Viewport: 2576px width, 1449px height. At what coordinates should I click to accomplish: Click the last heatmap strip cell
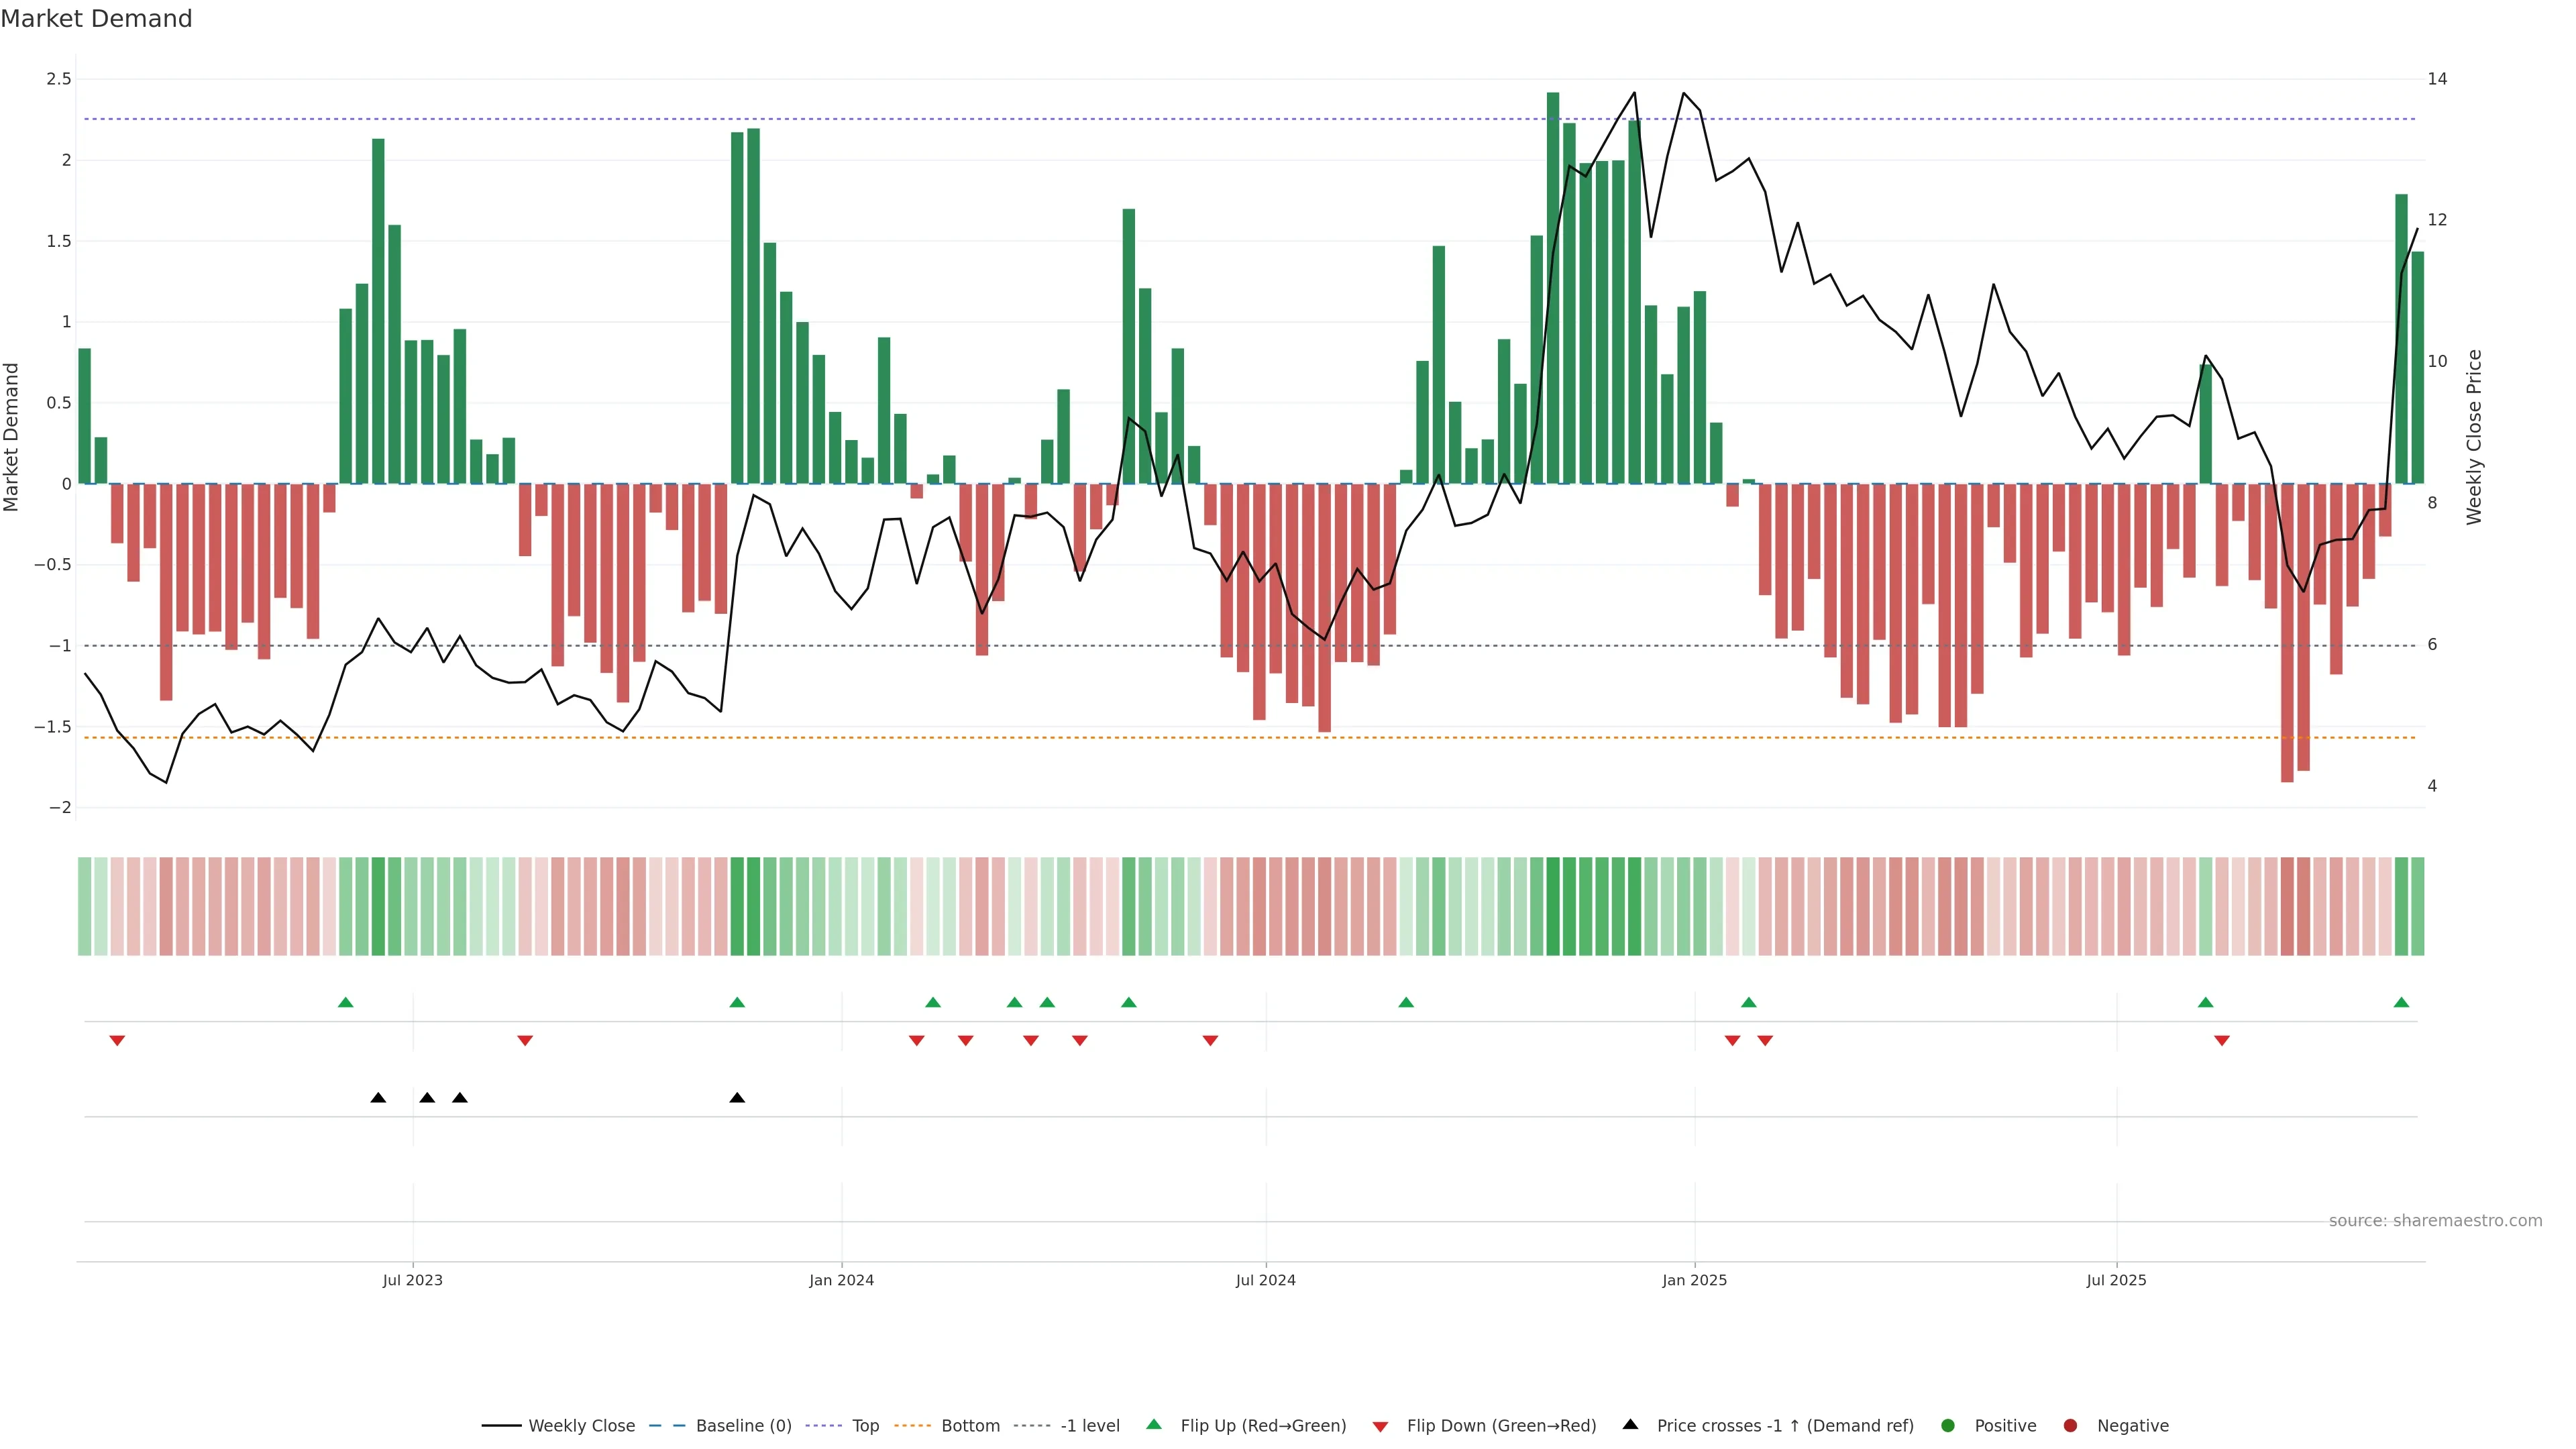pos(2417,906)
